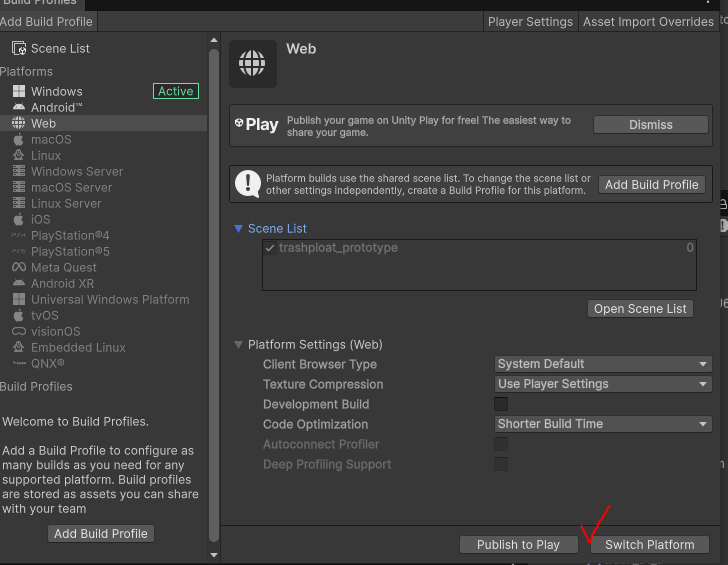Viewport: 728px width, 565px height.
Task: Click the visionOS headset icon
Action: 19,331
